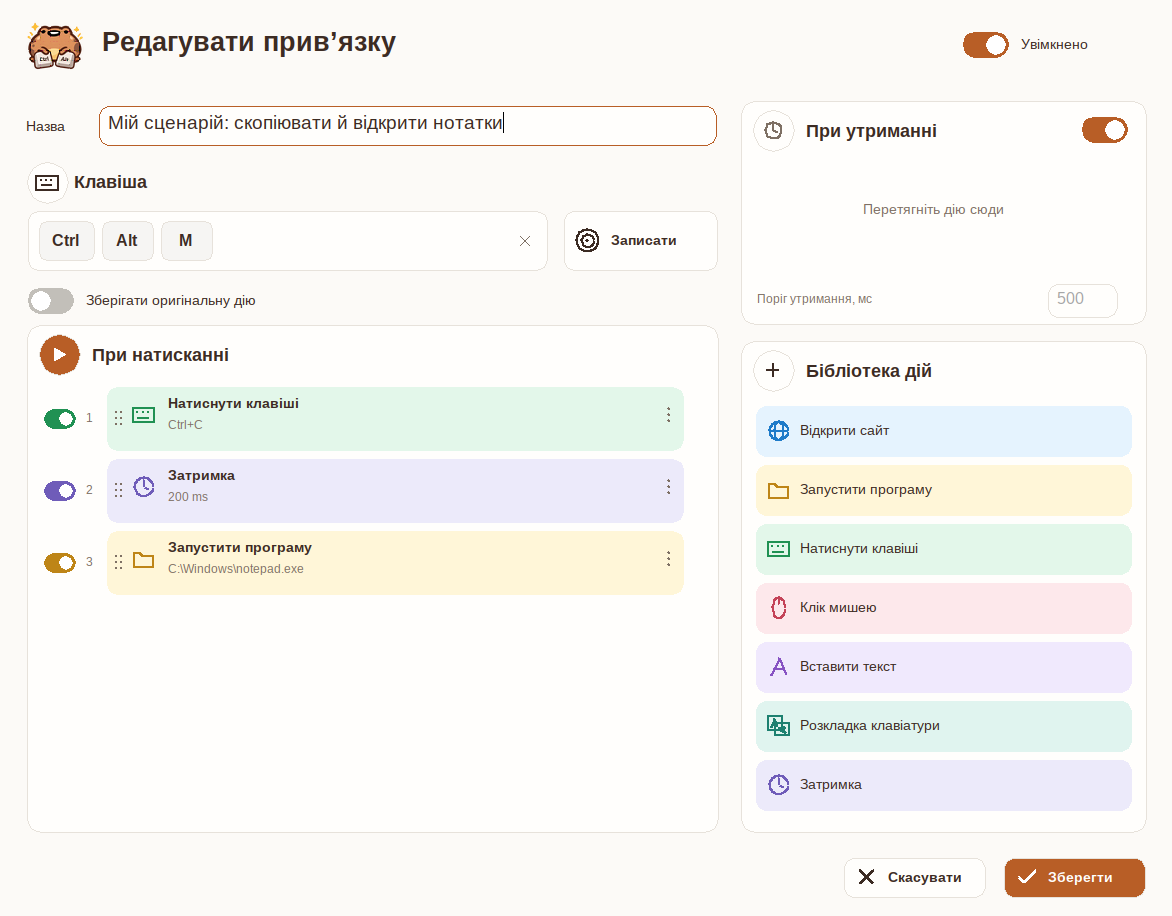
Task: Turn off step 3 Запустити програму toggle
Action: pyautogui.click(x=60, y=563)
